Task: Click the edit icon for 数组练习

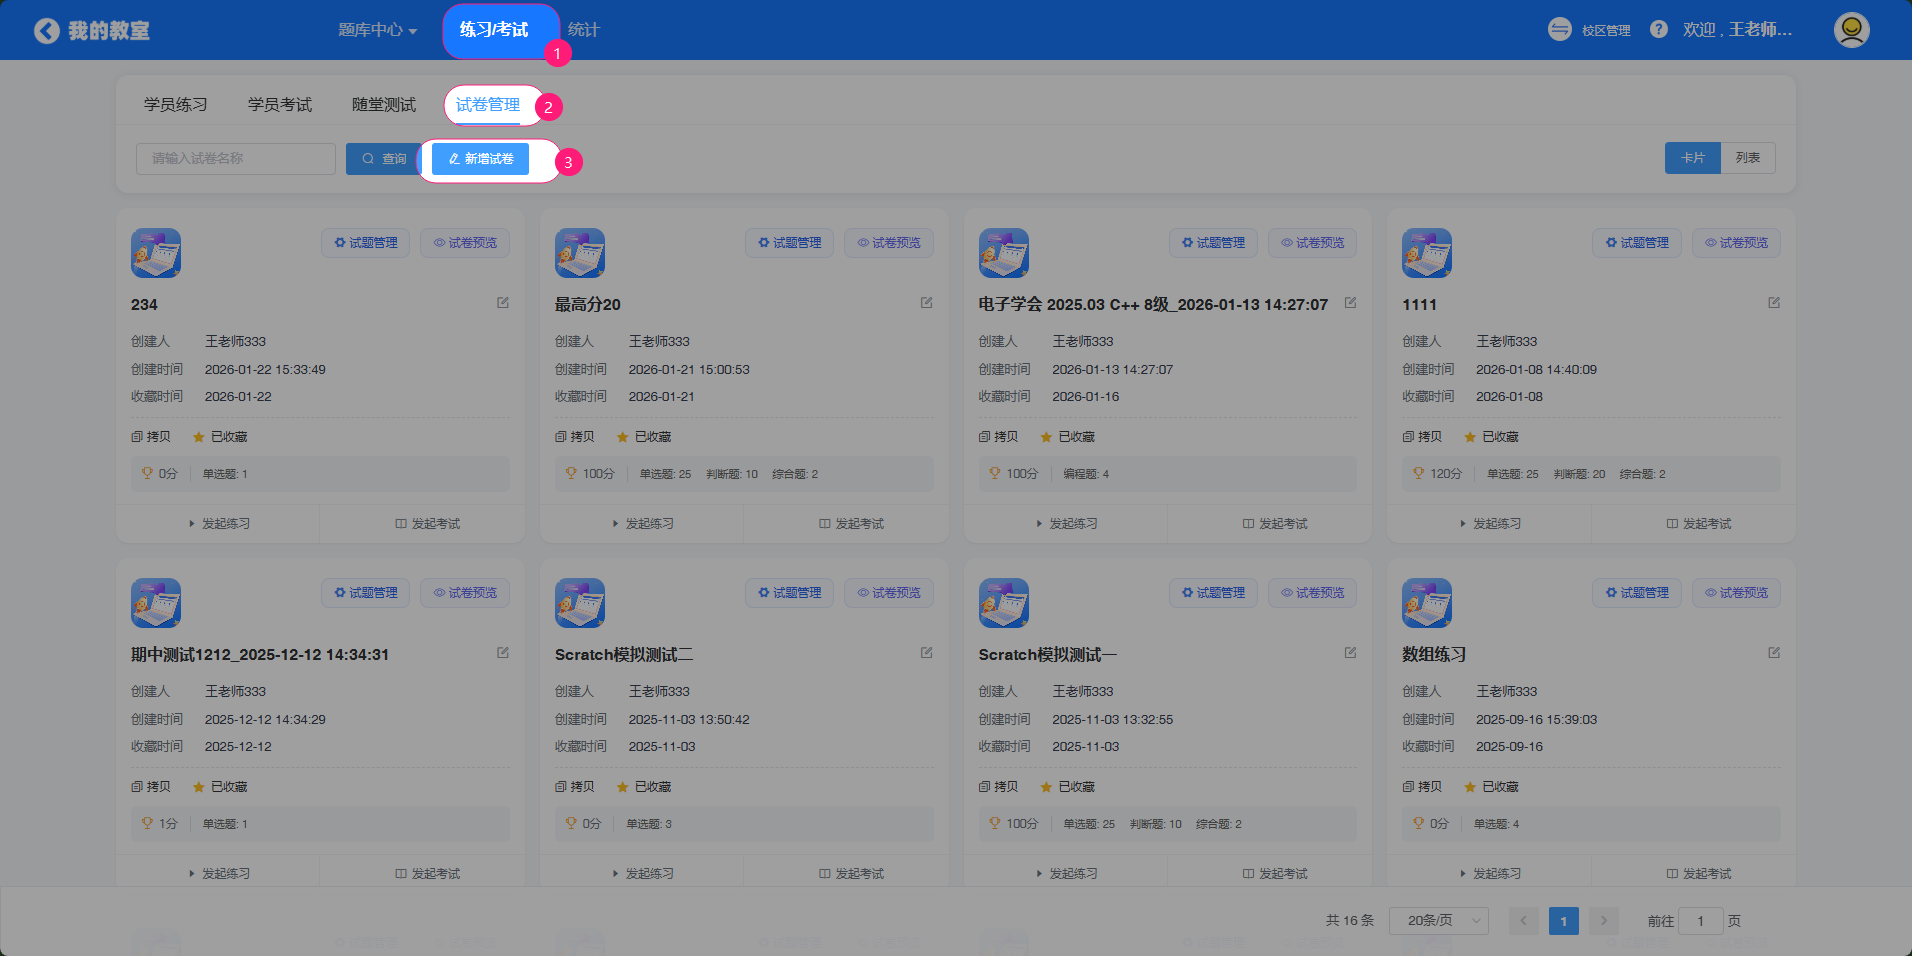Action: tap(1774, 653)
